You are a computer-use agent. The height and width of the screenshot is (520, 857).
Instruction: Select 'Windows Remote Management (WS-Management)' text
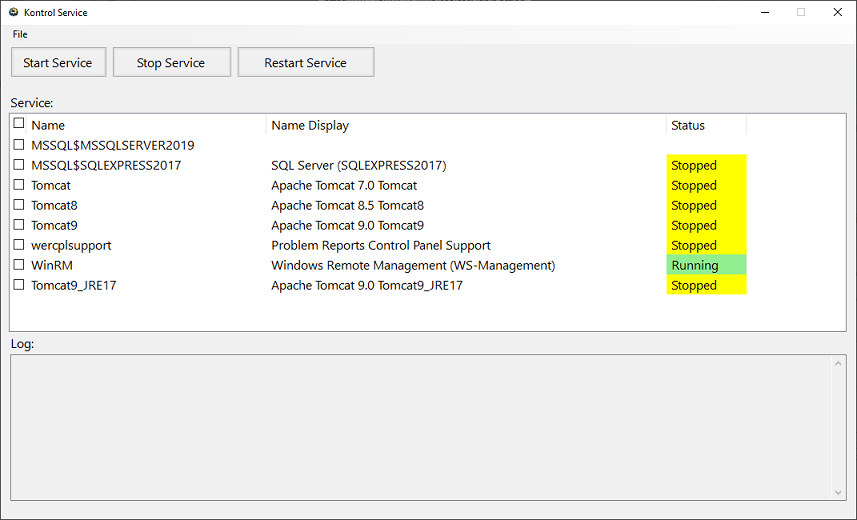tap(413, 265)
